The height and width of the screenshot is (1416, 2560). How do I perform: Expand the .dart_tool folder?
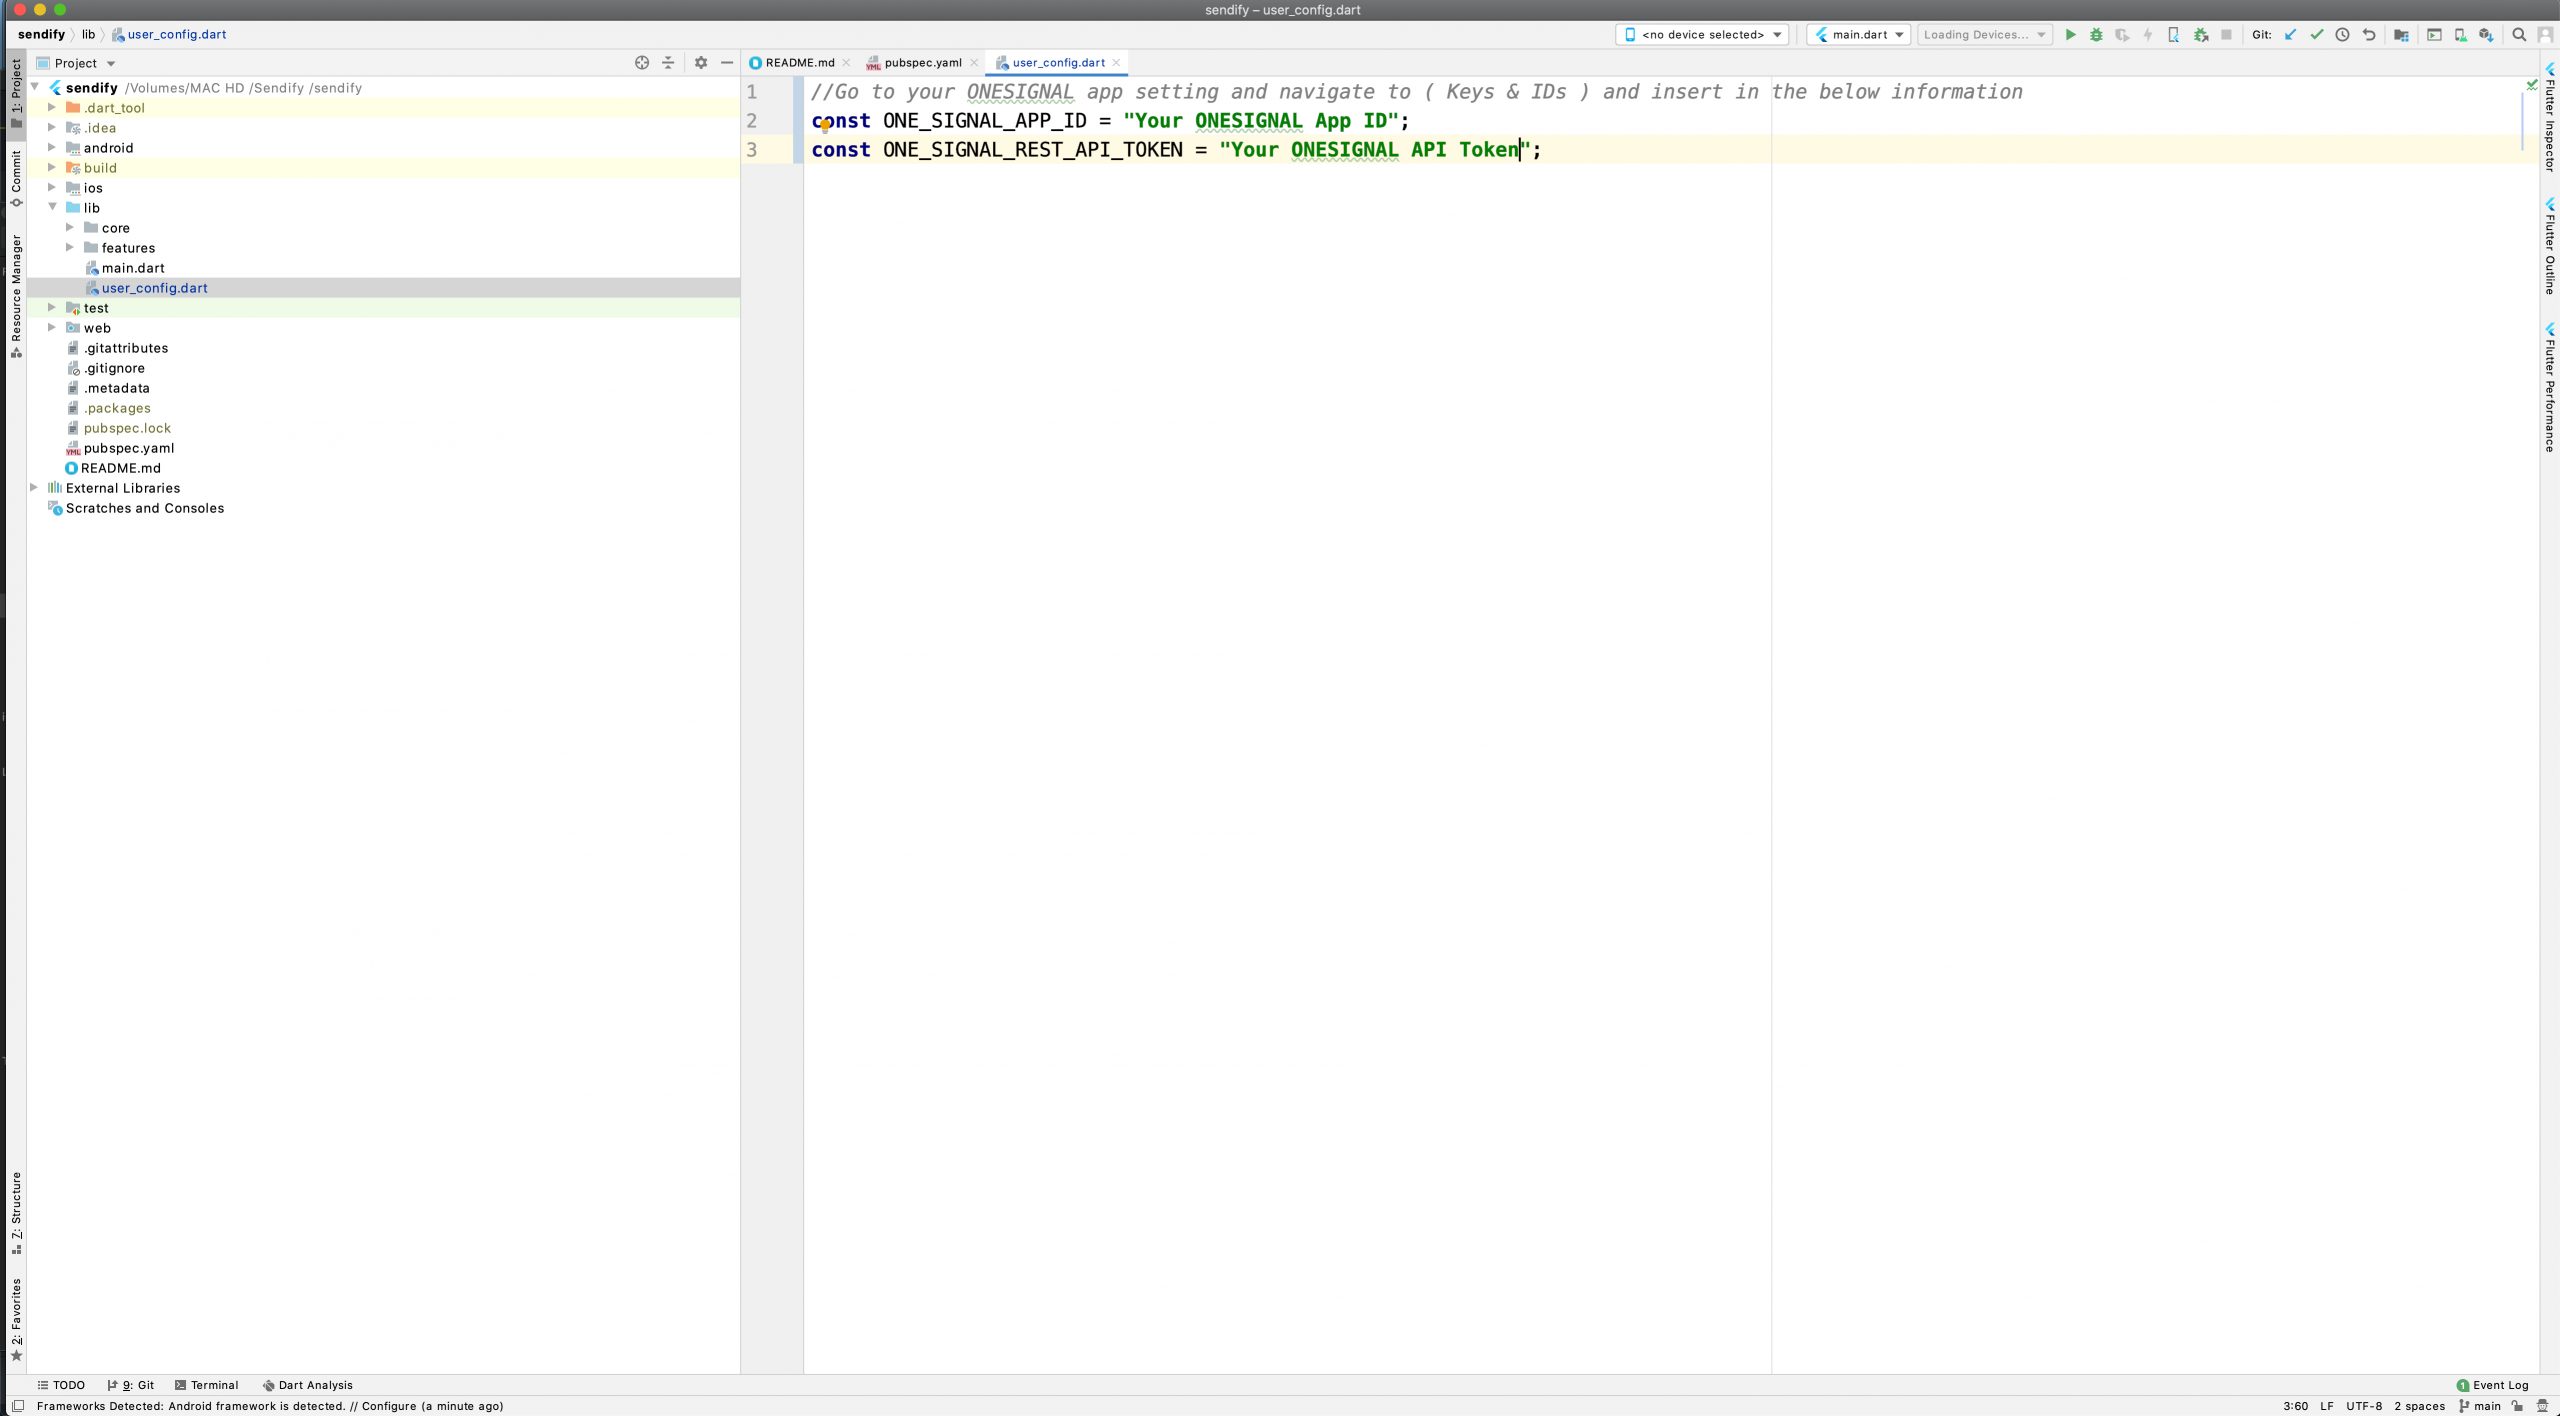click(x=52, y=107)
